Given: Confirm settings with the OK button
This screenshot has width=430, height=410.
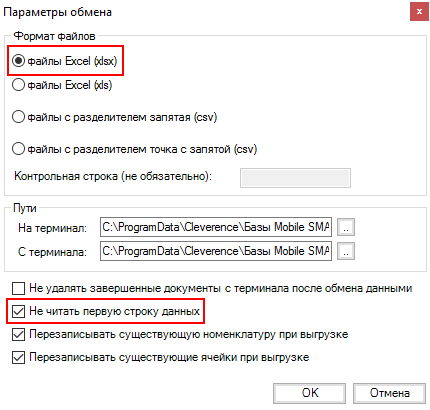Looking at the screenshot, I should (x=309, y=393).
